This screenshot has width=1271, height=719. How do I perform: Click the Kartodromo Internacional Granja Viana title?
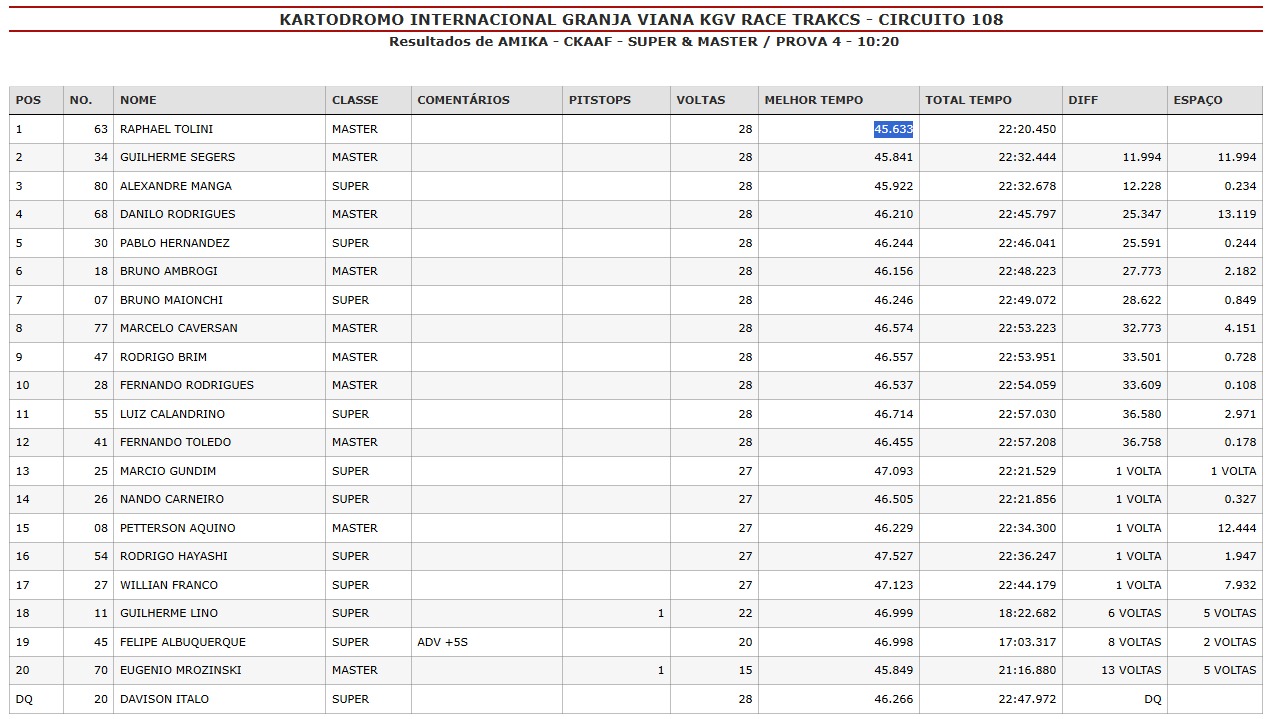(641, 19)
